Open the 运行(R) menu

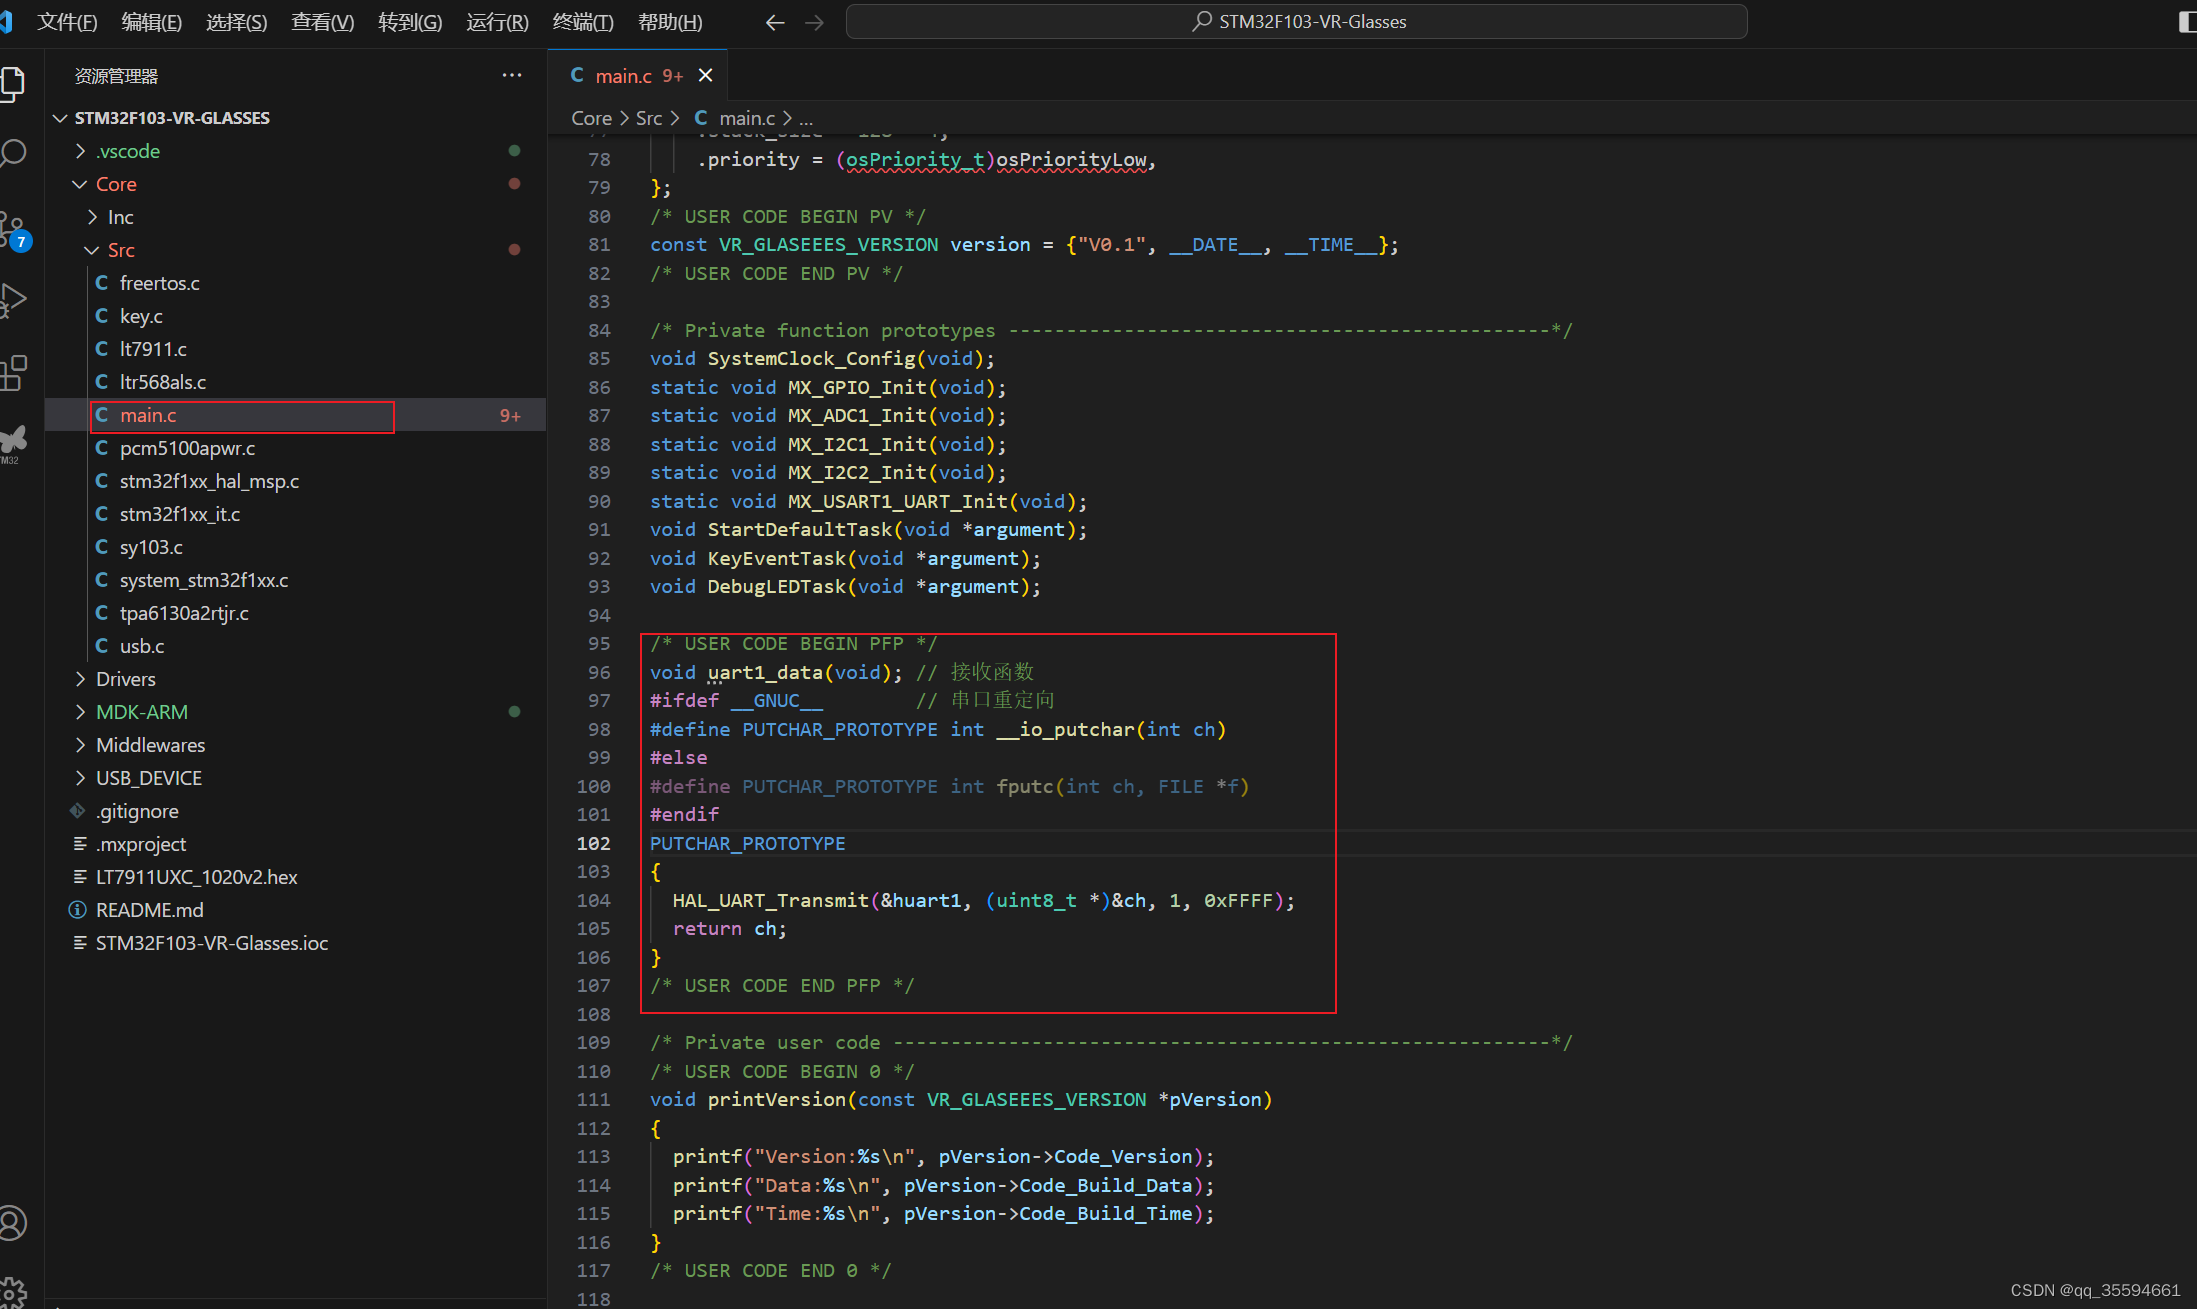pyautogui.click(x=497, y=22)
